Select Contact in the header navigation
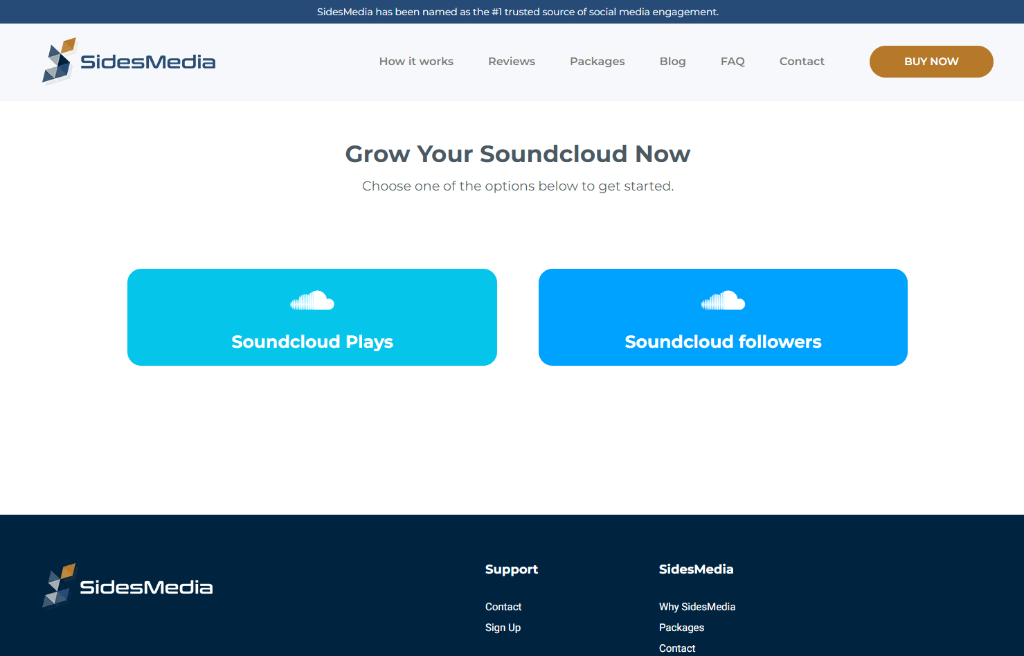 801,61
